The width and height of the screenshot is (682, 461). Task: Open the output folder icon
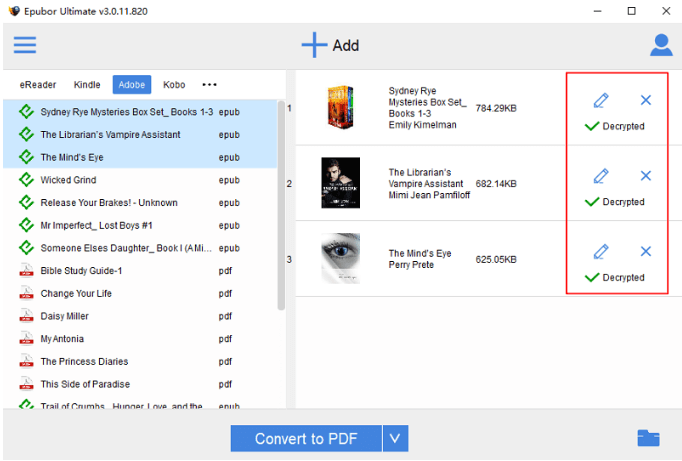tap(648, 438)
